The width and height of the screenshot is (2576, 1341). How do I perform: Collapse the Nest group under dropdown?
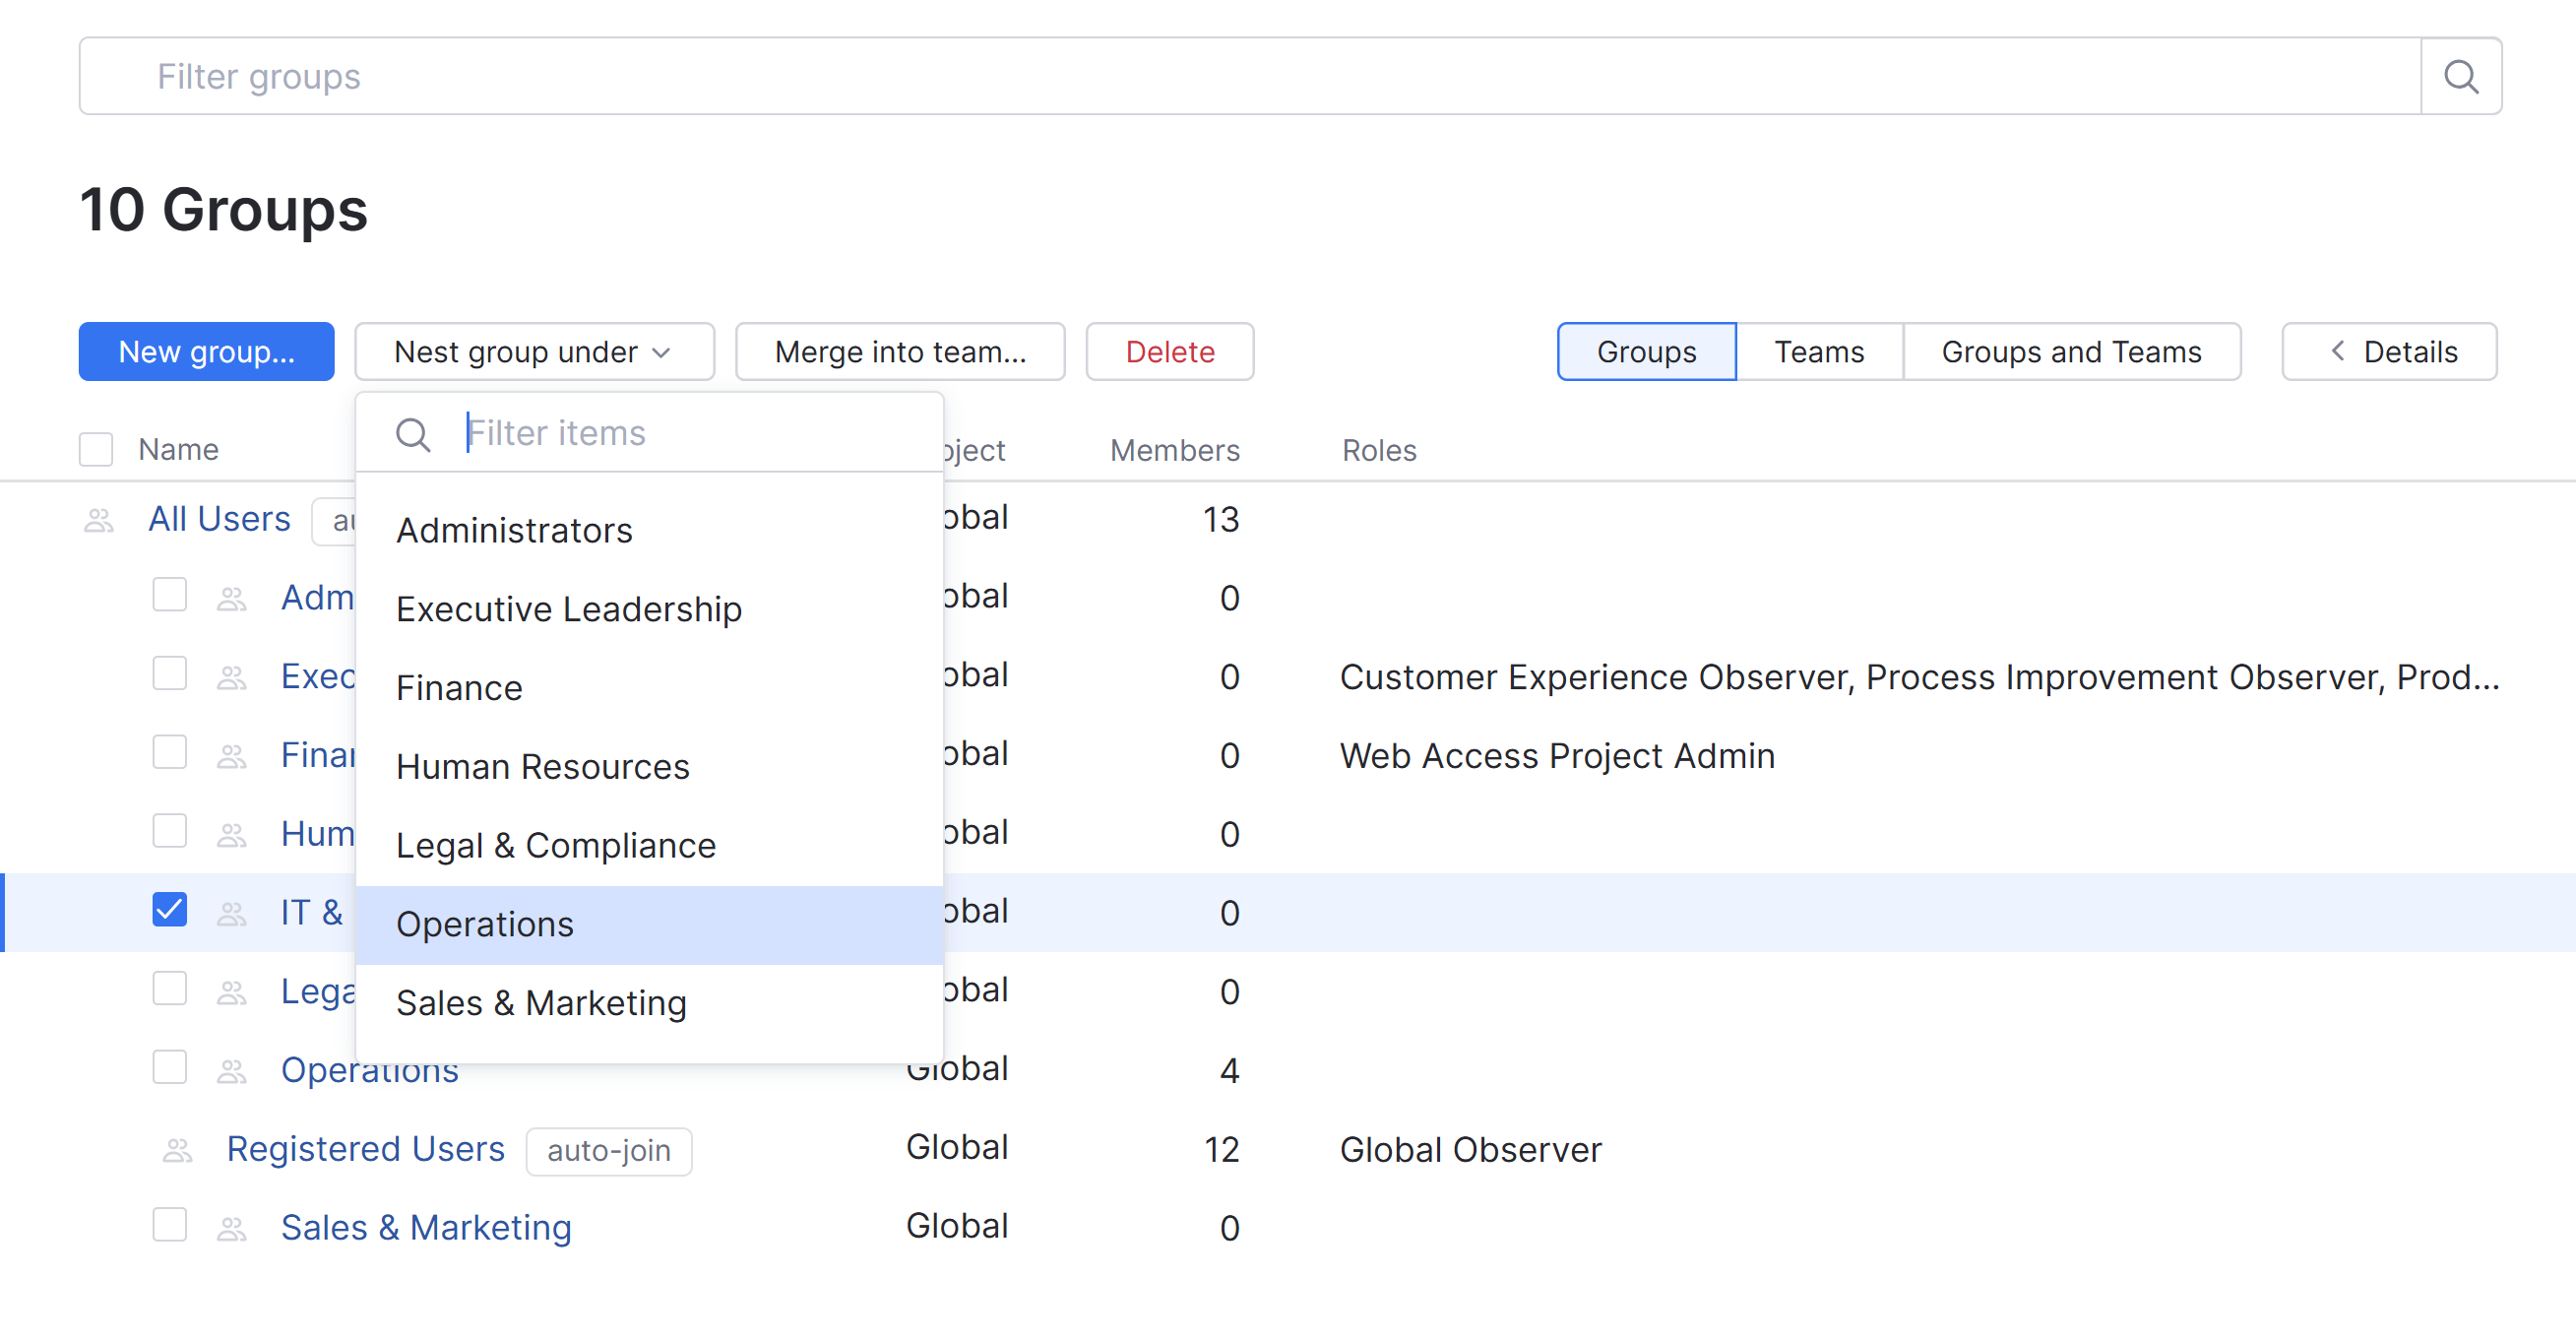coord(534,352)
